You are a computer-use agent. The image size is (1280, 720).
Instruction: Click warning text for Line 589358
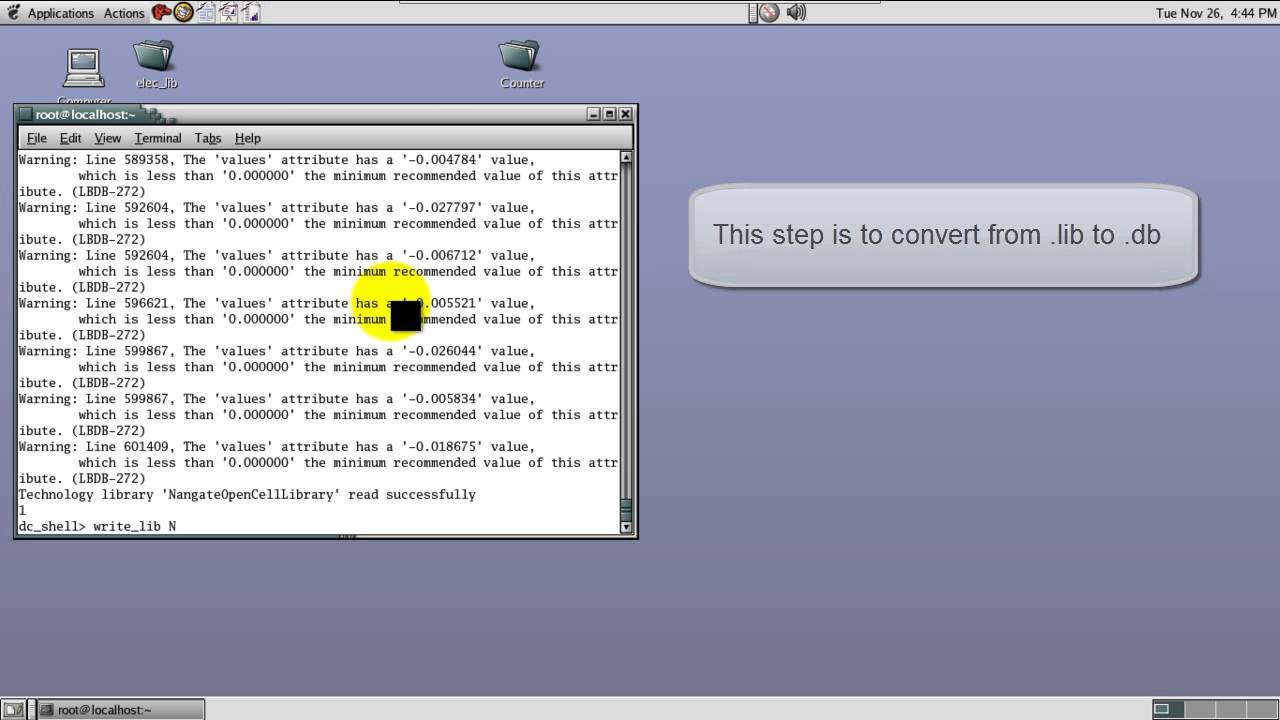point(318,175)
